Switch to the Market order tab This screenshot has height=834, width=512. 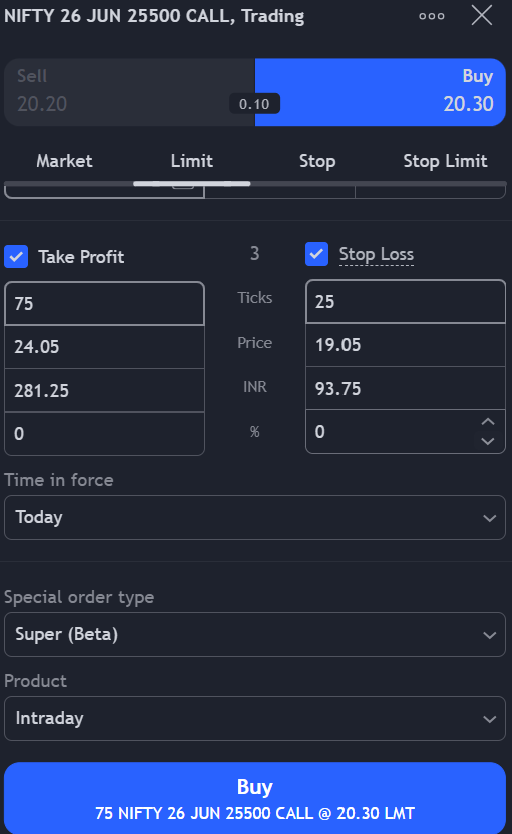click(x=64, y=161)
